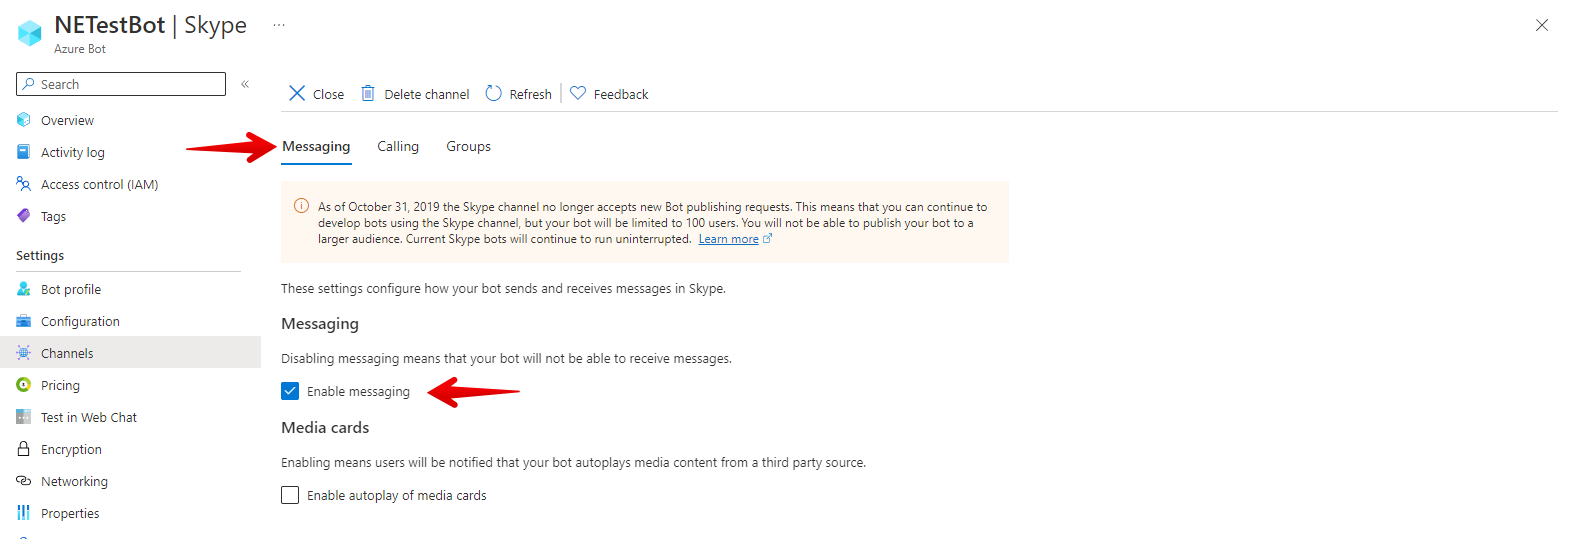Close the Skype blade with the X
The width and height of the screenshot is (1577, 539).
(1541, 25)
